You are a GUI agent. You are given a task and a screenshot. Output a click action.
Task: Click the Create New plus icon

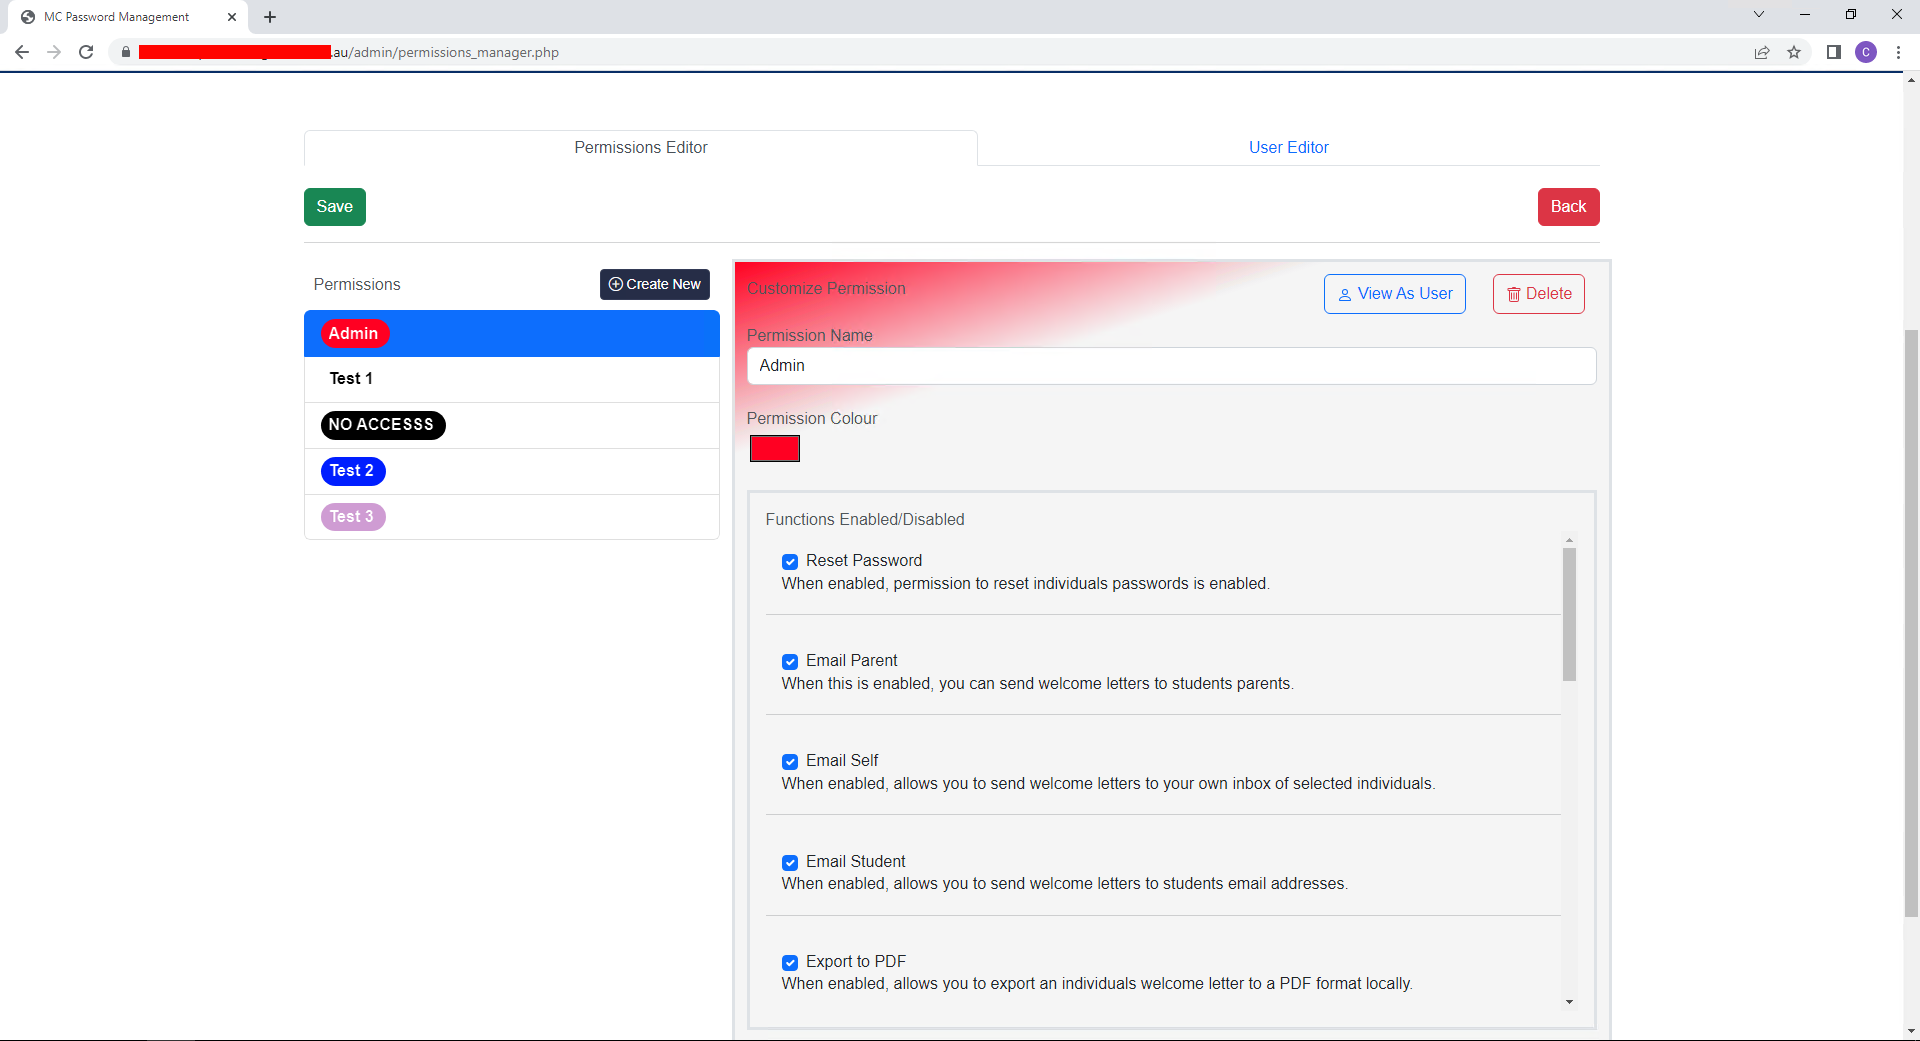pyautogui.click(x=615, y=284)
